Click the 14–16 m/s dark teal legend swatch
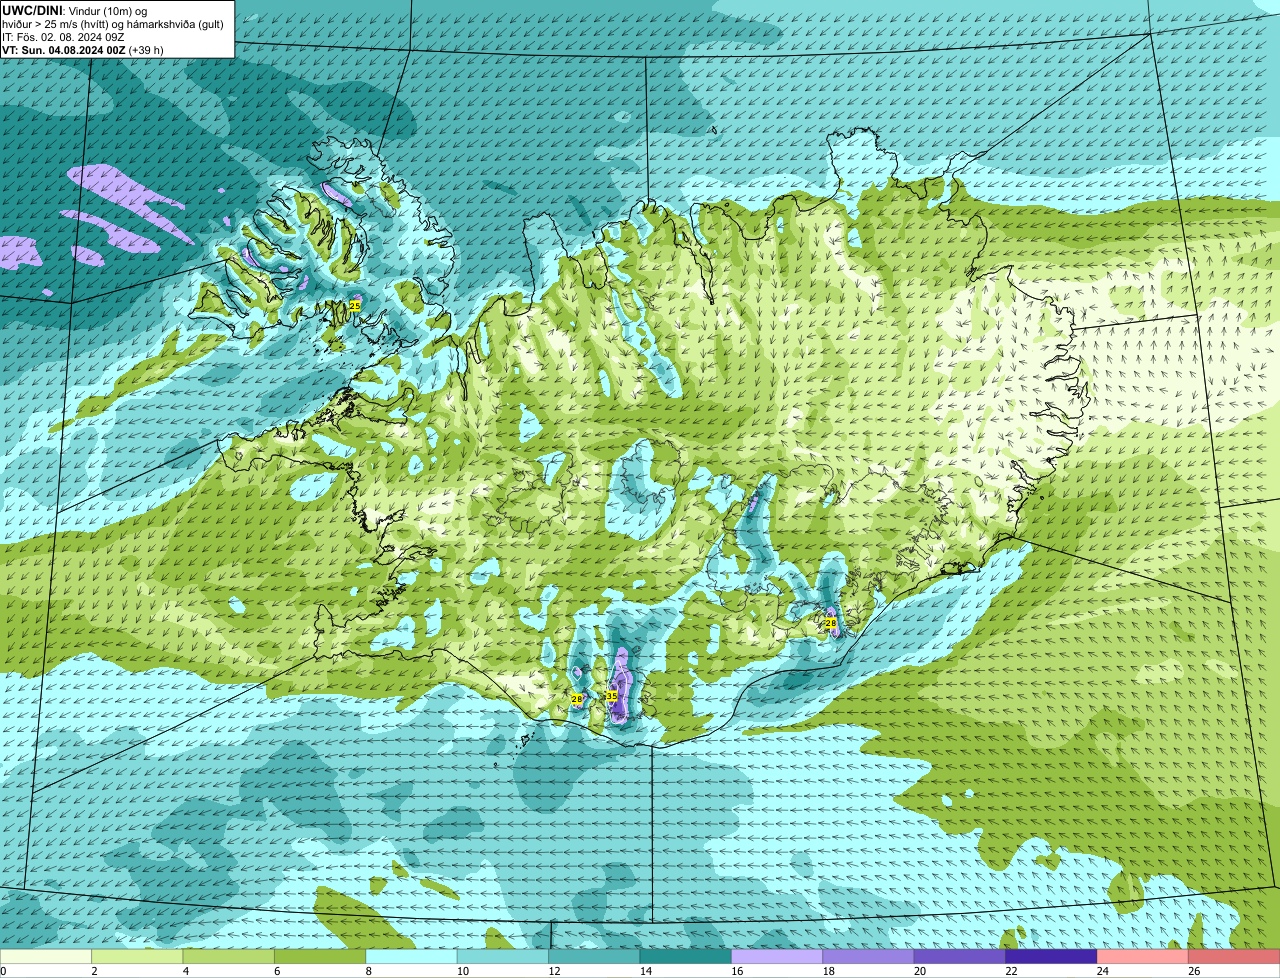1280x978 pixels. pyautogui.click(x=686, y=956)
